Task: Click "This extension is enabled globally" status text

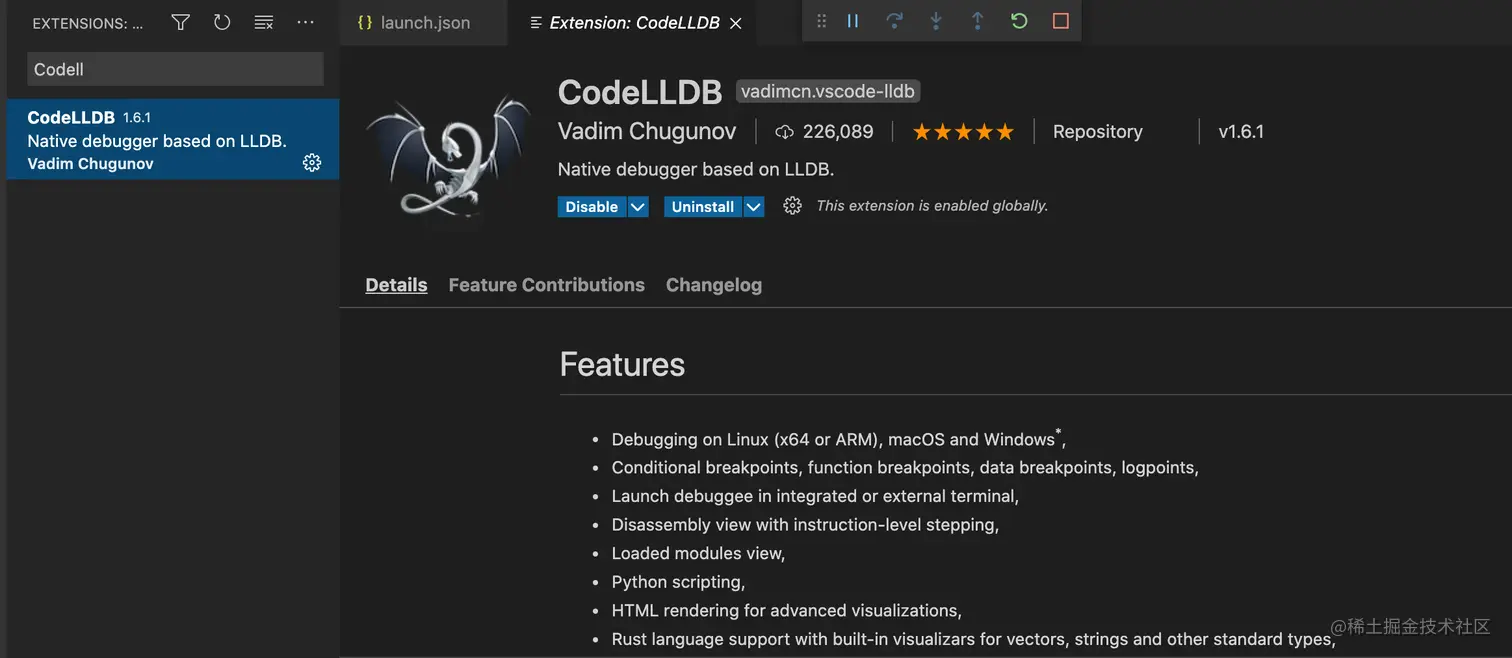Action: [x=932, y=206]
